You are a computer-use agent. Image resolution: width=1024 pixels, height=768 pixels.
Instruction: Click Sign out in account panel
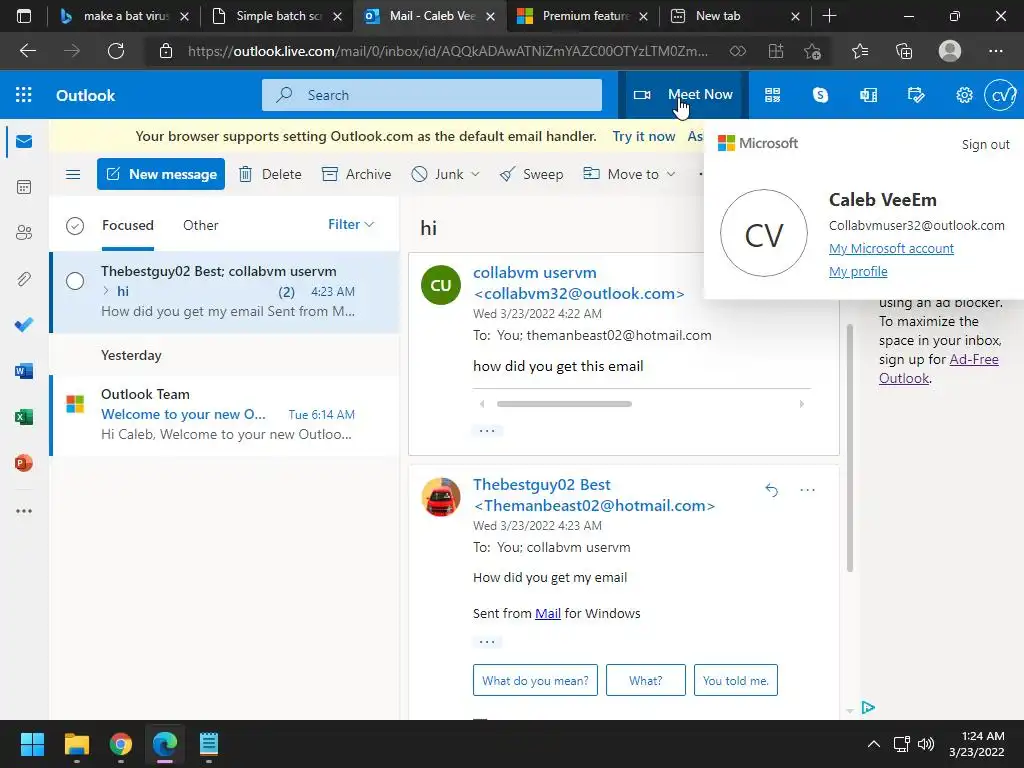pyautogui.click(x=985, y=144)
